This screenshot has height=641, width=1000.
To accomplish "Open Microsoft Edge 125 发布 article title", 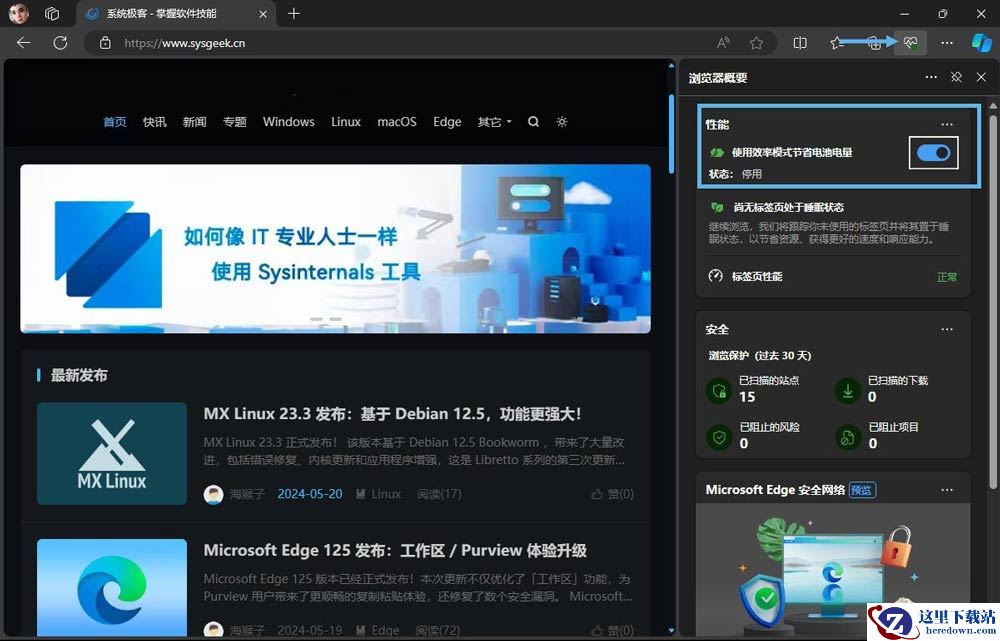I will (395, 550).
